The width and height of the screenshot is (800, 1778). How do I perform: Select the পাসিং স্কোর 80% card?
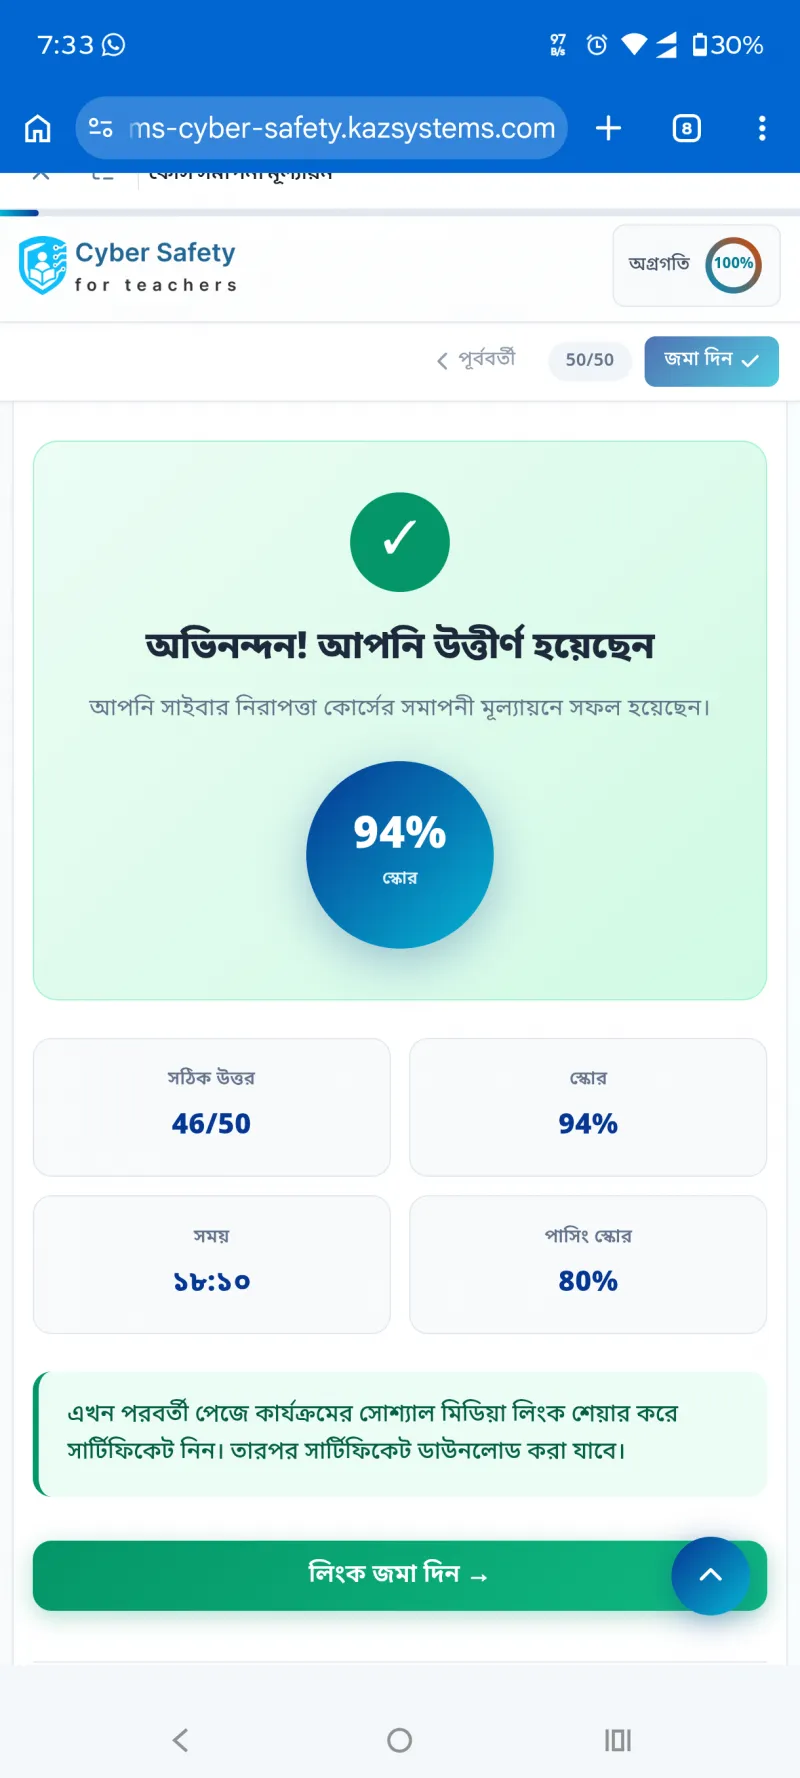click(x=588, y=1264)
